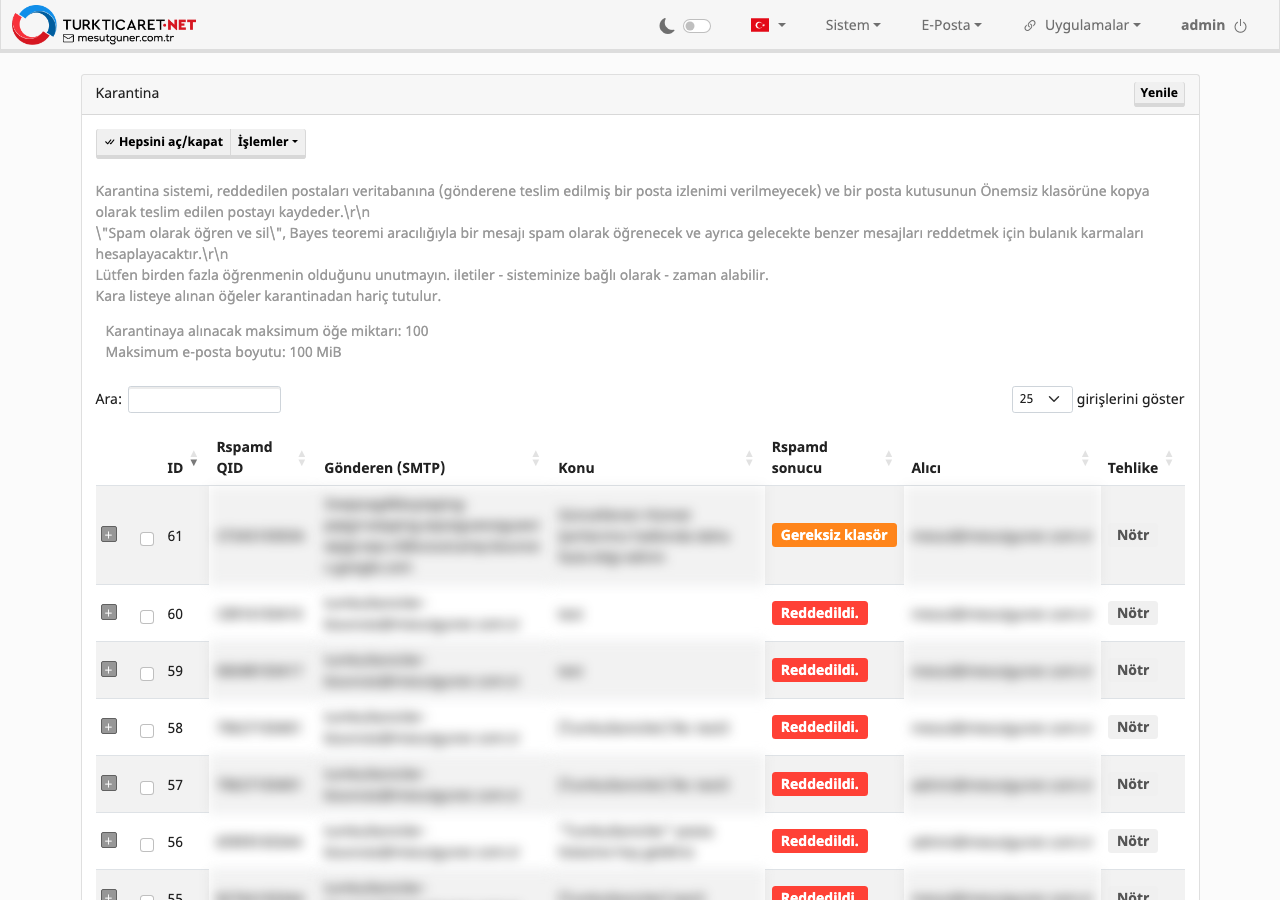Expand row 60 with plus icon

click(x=109, y=612)
